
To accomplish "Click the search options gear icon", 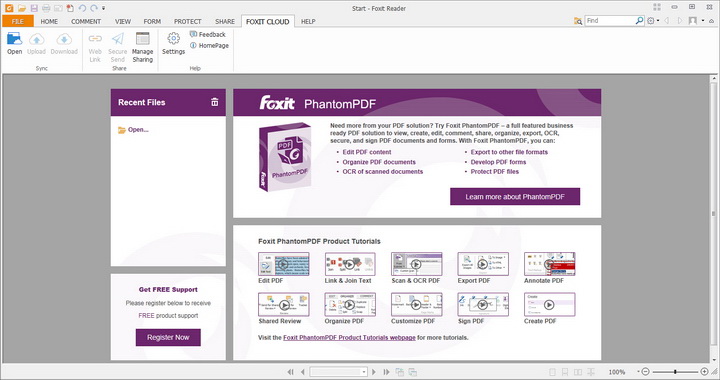I will [x=651, y=21].
